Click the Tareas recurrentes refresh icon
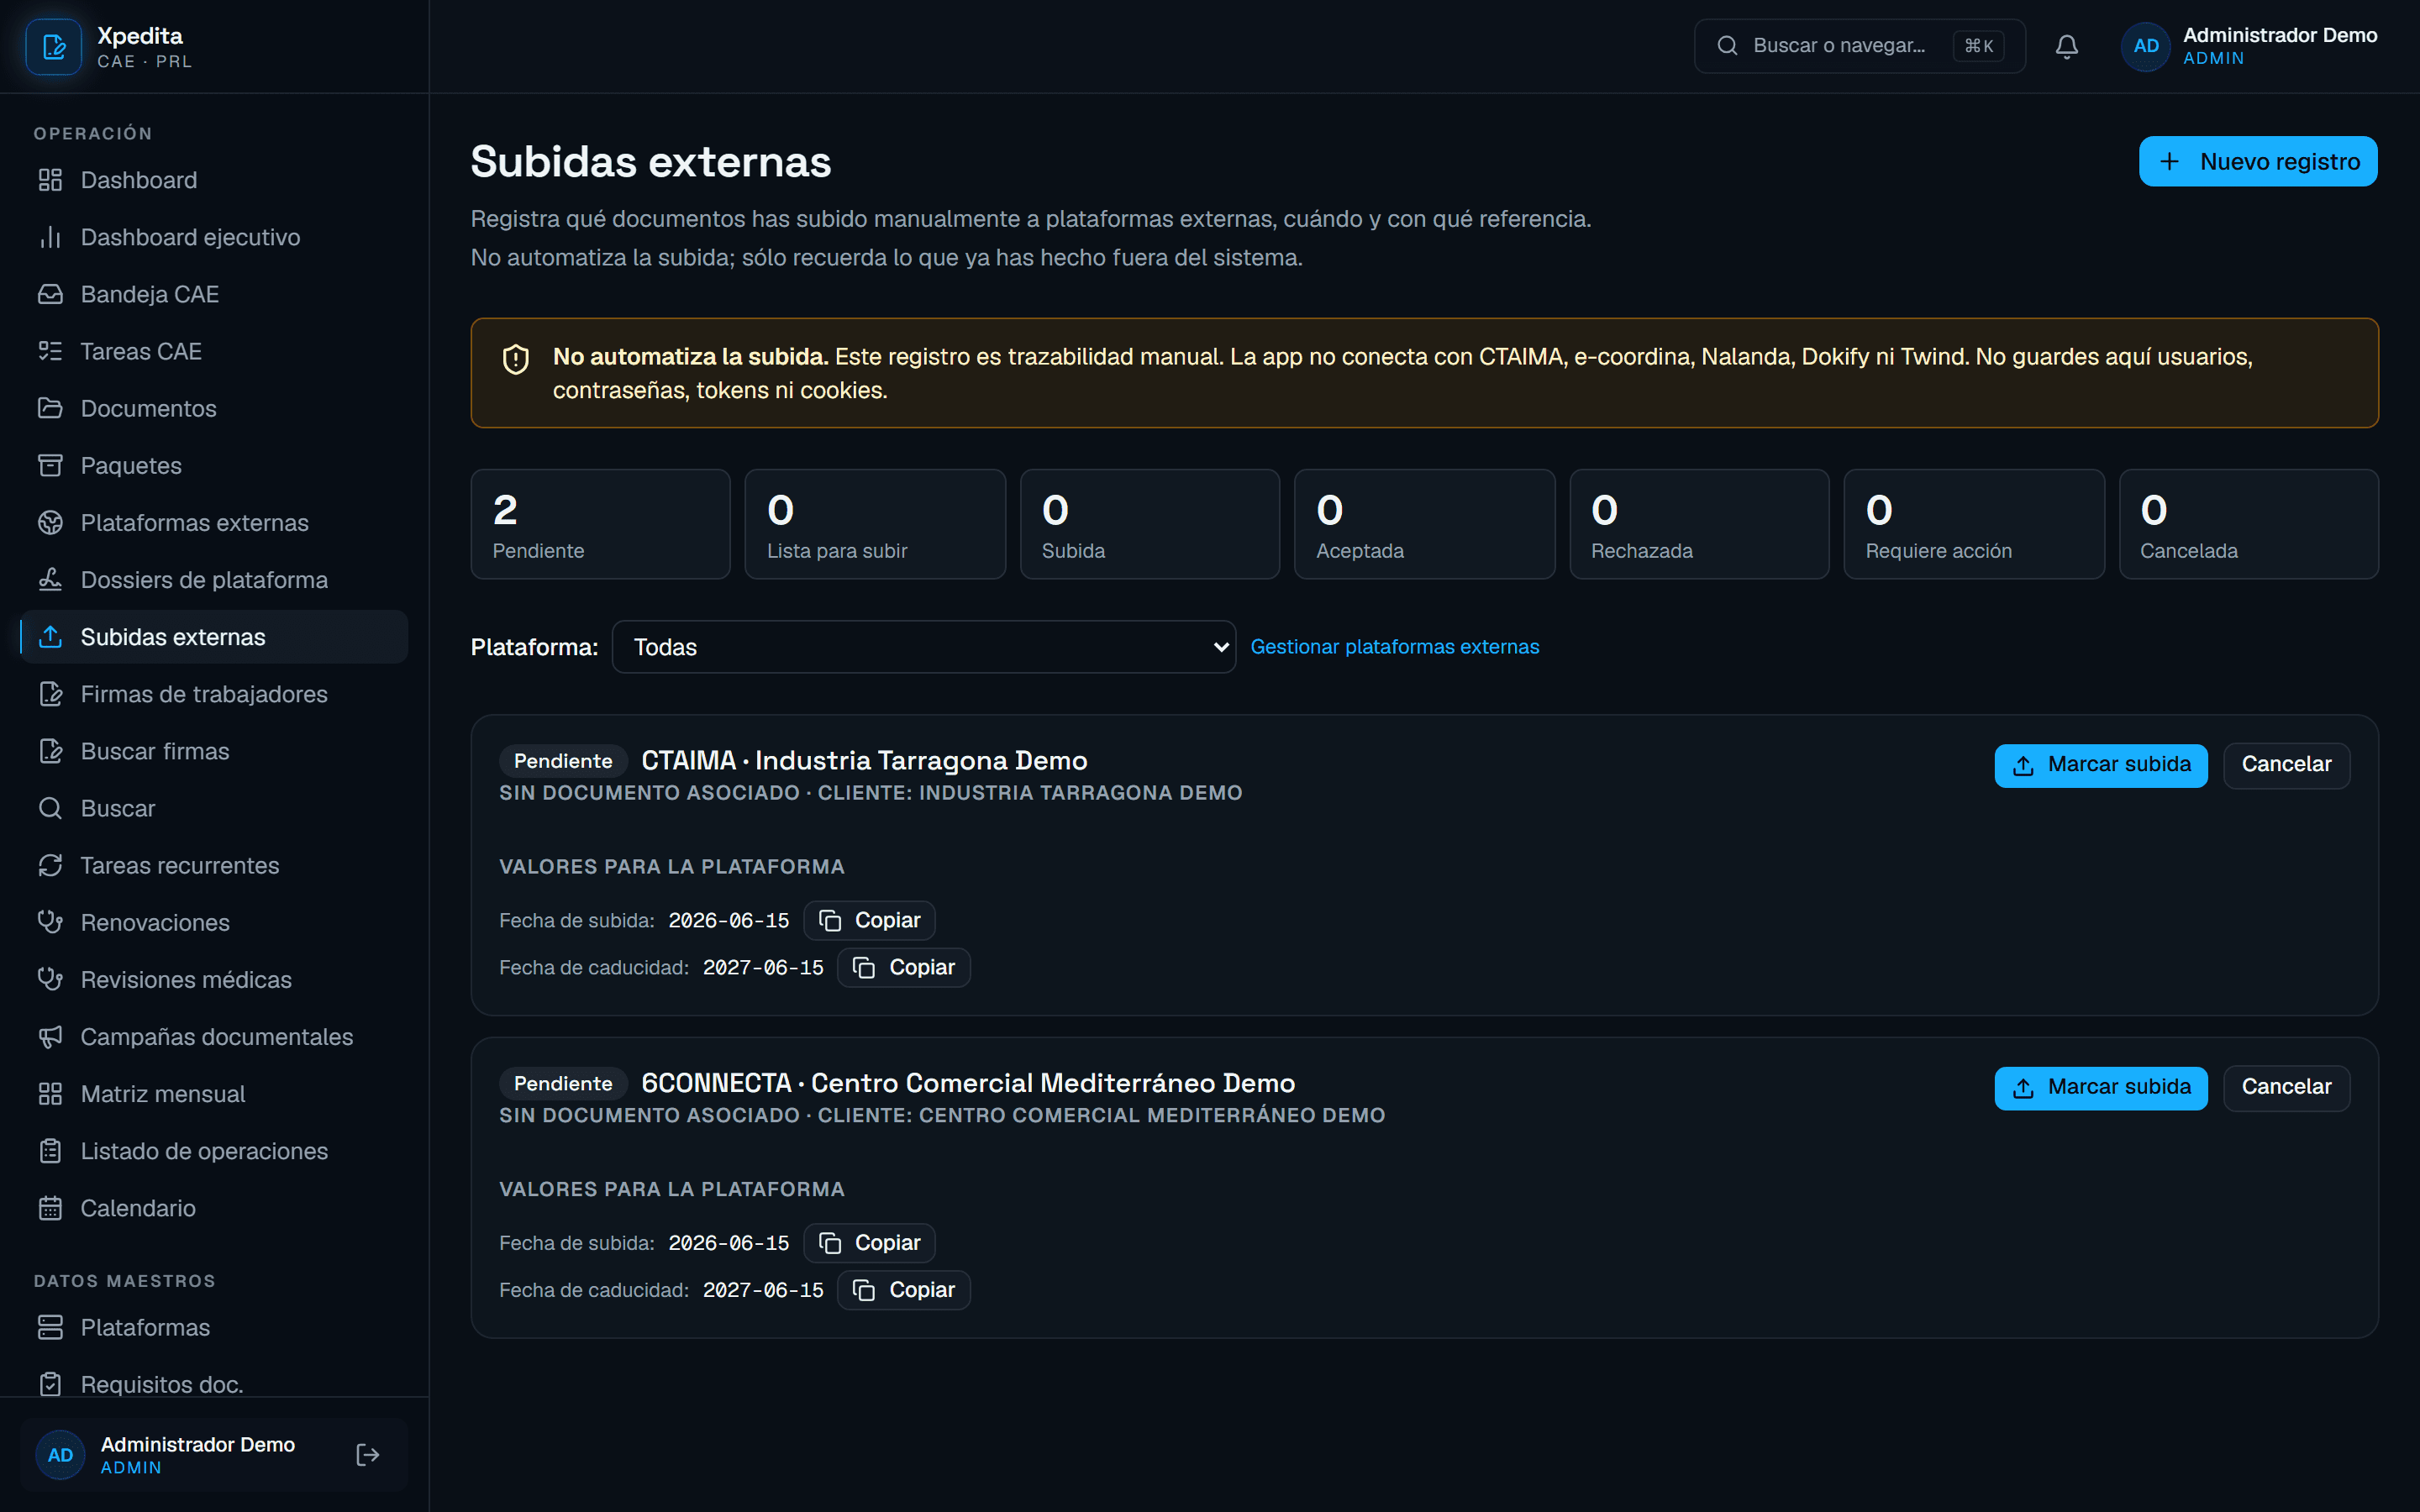2420x1512 pixels. coord(50,865)
